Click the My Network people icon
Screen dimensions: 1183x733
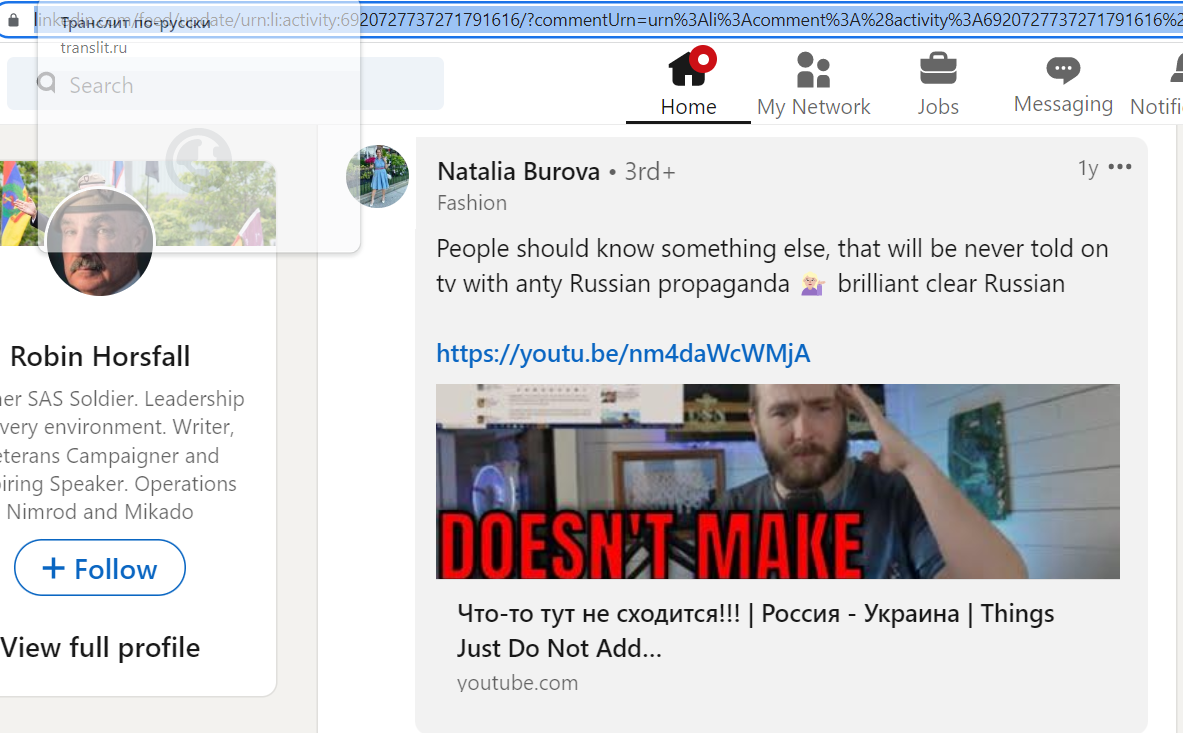[x=813, y=70]
